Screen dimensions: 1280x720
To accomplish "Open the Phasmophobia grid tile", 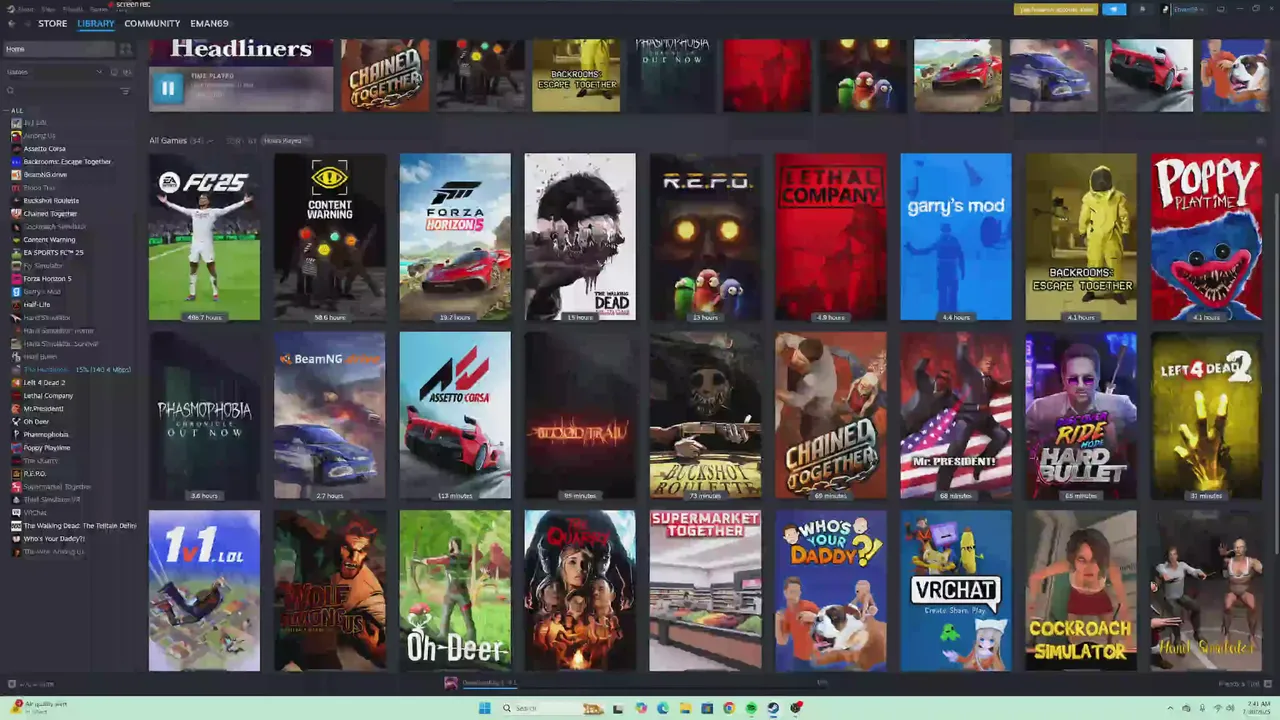I will (204, 415).
